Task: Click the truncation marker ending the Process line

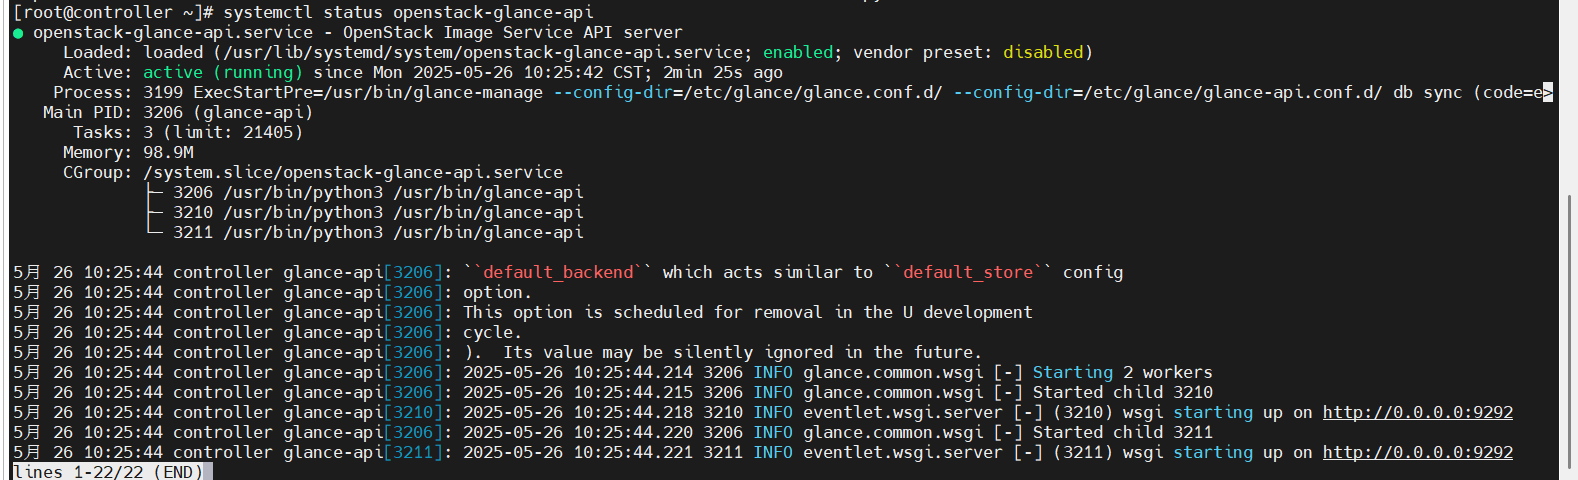Action: tap(1548, 92)
